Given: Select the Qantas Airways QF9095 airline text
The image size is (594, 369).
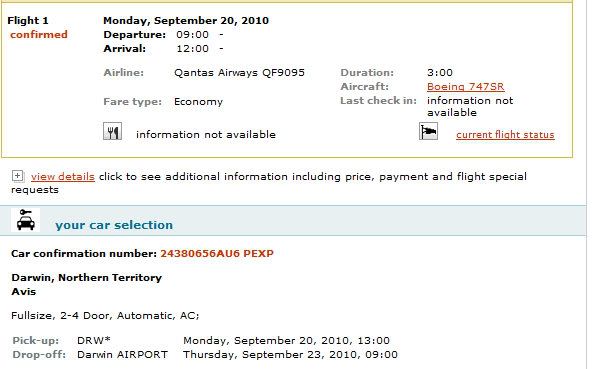Looking at the screenshot, I should (239, 72).
